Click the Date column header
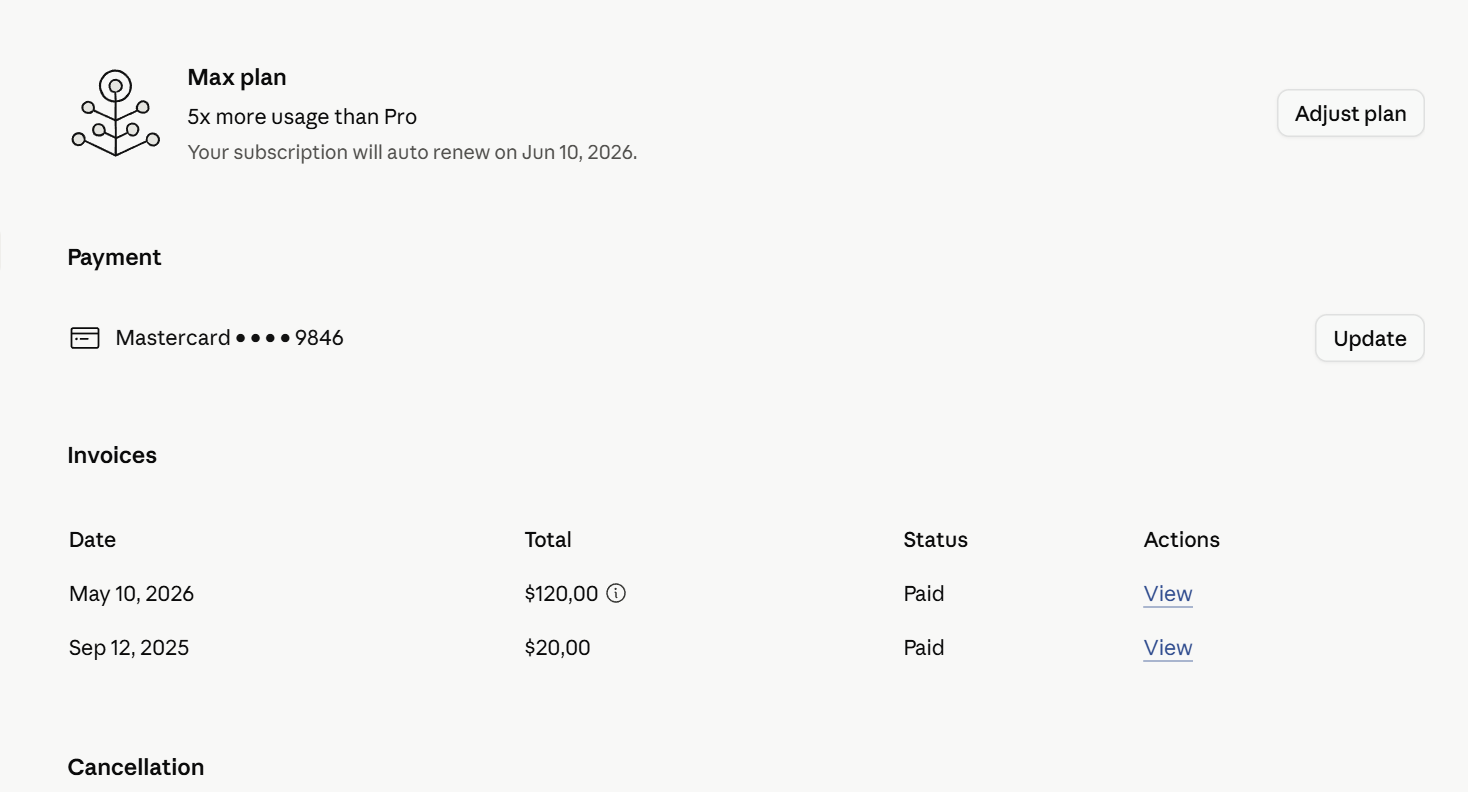Screen dimensions: 1468x792 [93, 540]
